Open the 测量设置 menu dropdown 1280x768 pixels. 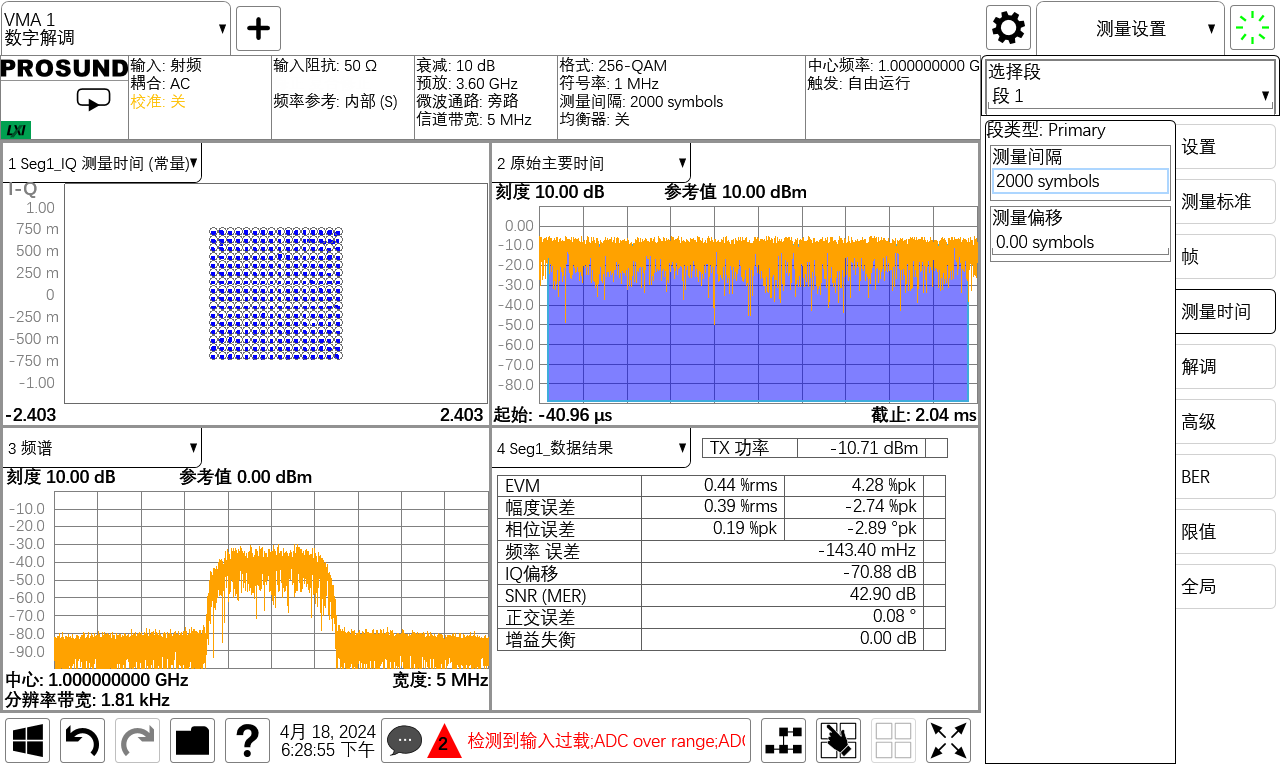[x=1130, y=28]
